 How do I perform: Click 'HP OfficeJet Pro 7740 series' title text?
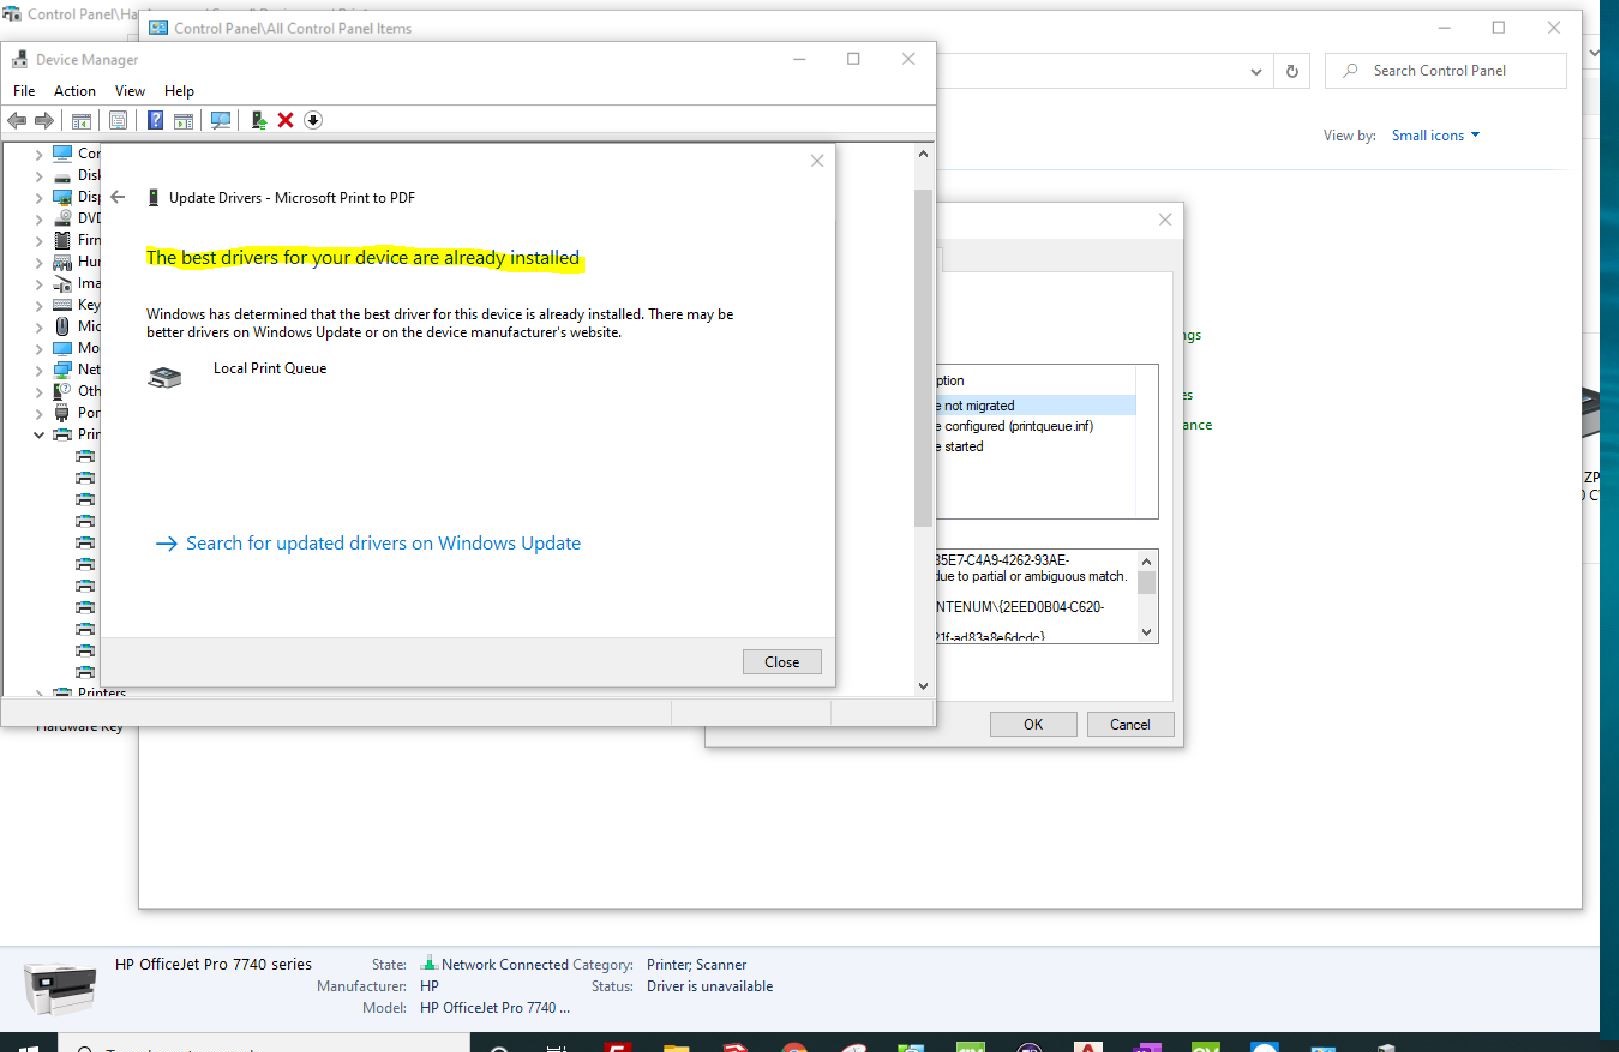213,965
